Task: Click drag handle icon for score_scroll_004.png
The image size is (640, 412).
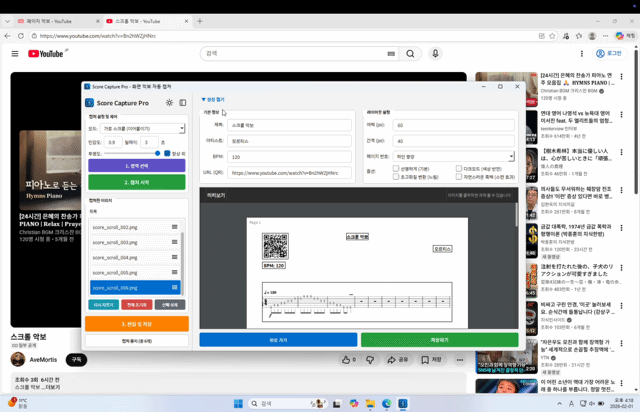Action: click(175, 257)
